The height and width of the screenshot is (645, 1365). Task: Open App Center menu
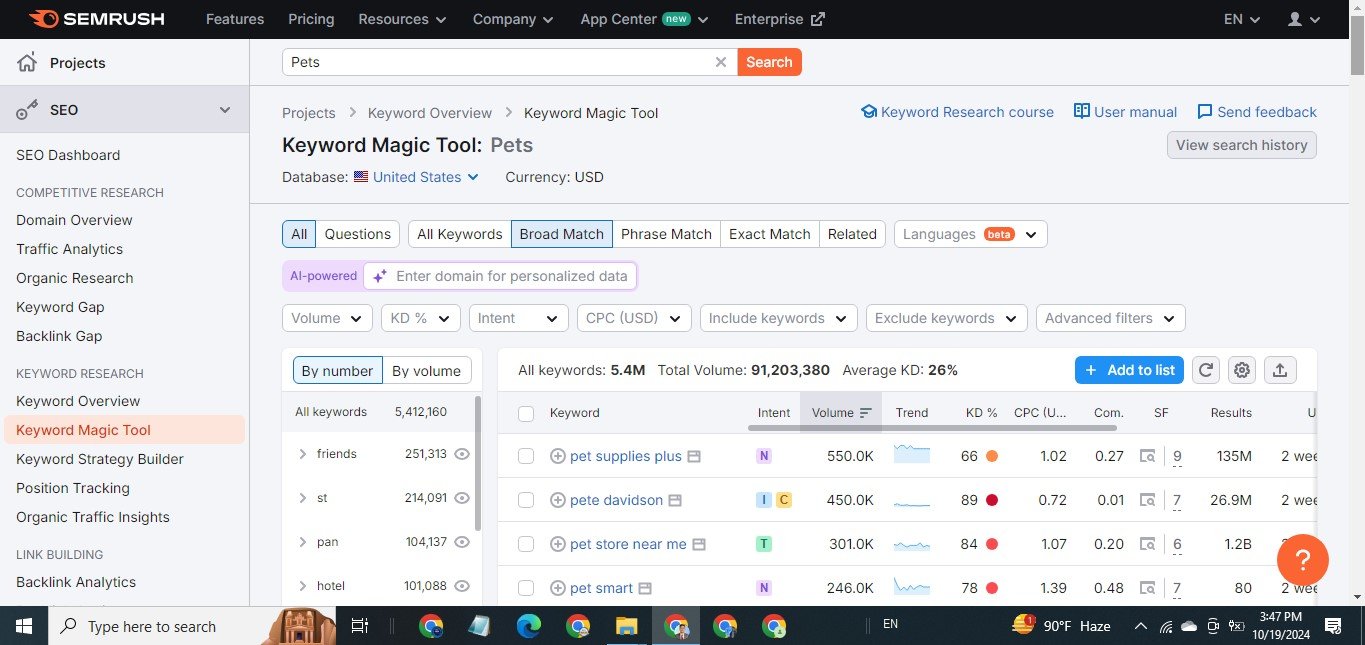tap(644, 19)
